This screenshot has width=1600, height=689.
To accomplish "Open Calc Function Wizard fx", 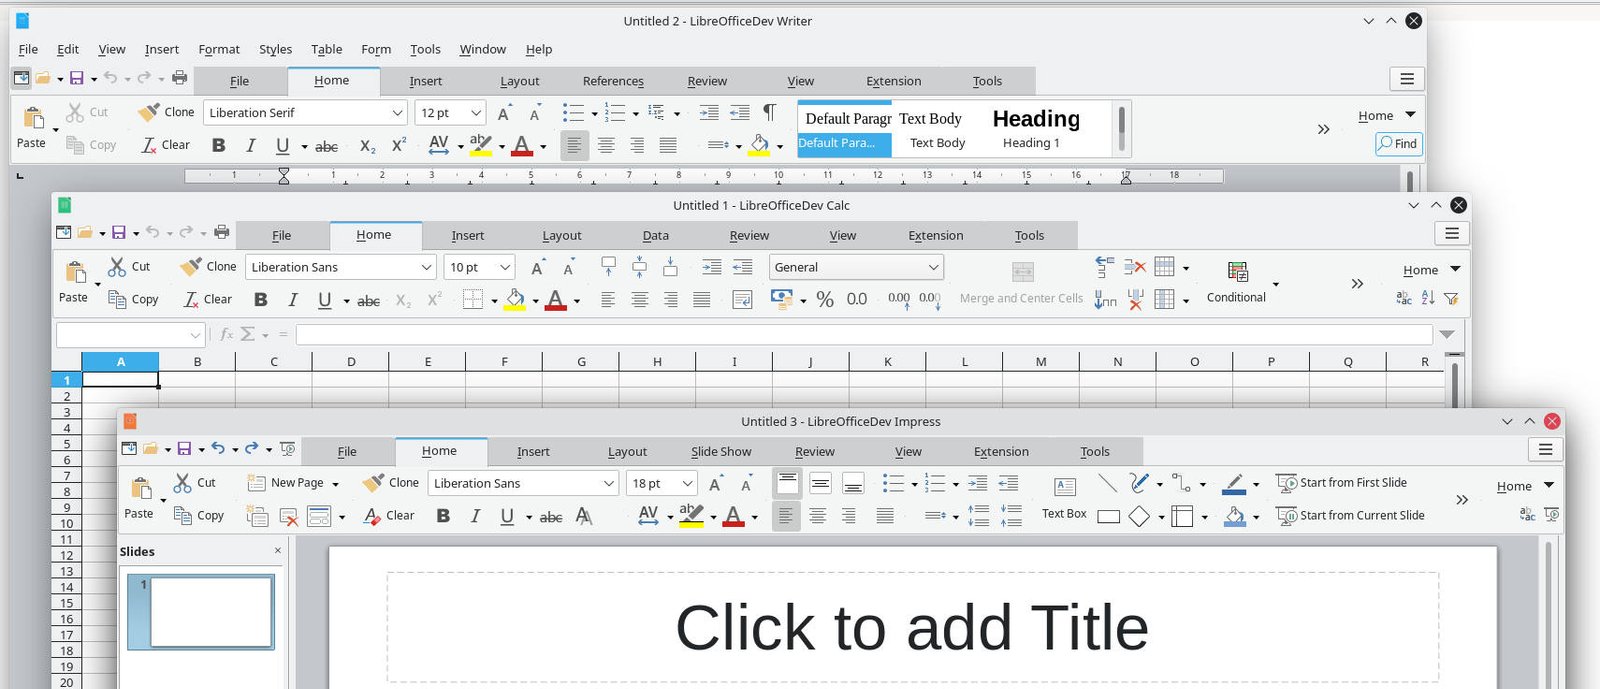I will pos(226,334).
